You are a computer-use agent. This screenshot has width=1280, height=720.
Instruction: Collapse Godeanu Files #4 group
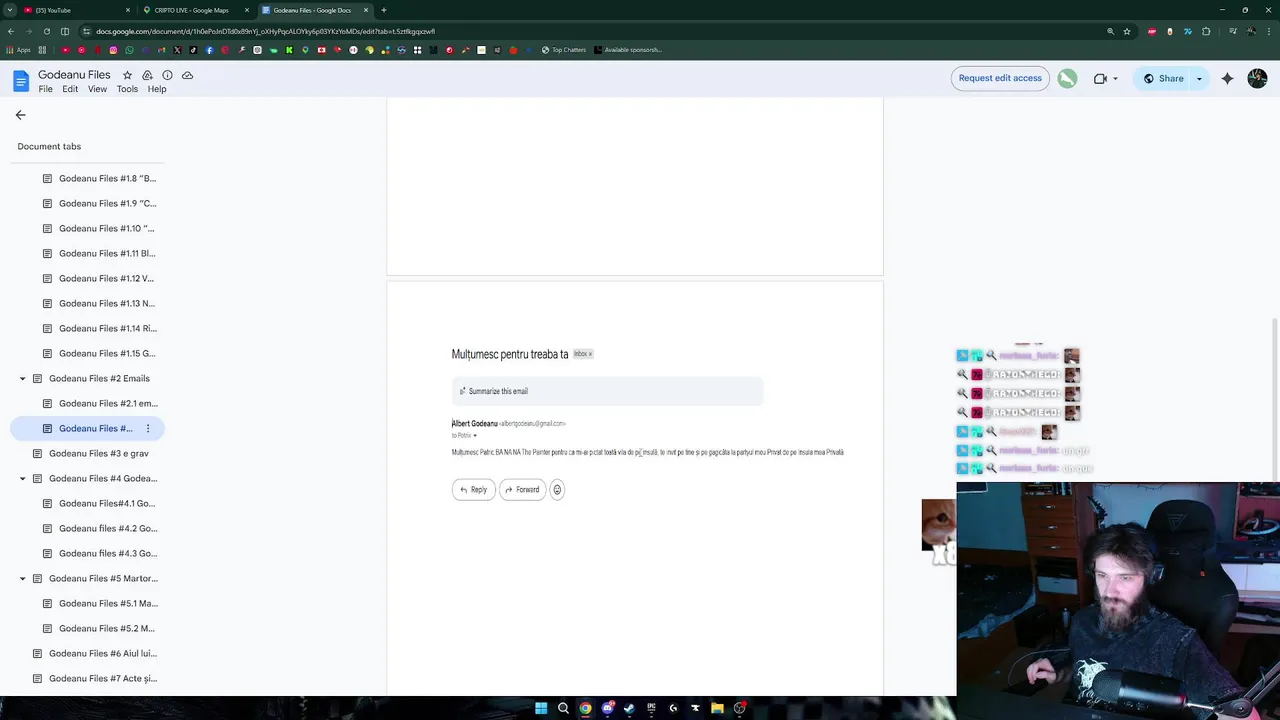[x=23, y=479]
